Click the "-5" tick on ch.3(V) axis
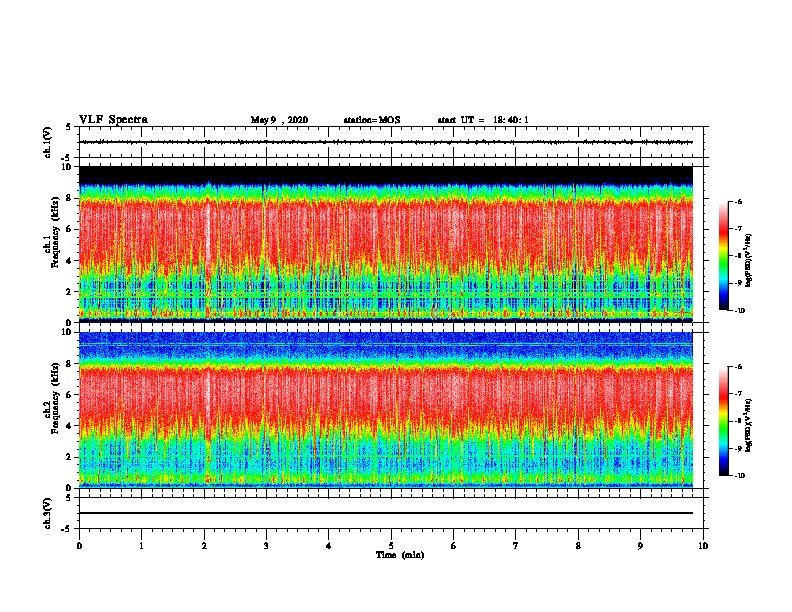Screen dimensions: 792x612 click(x=67, y=529)
